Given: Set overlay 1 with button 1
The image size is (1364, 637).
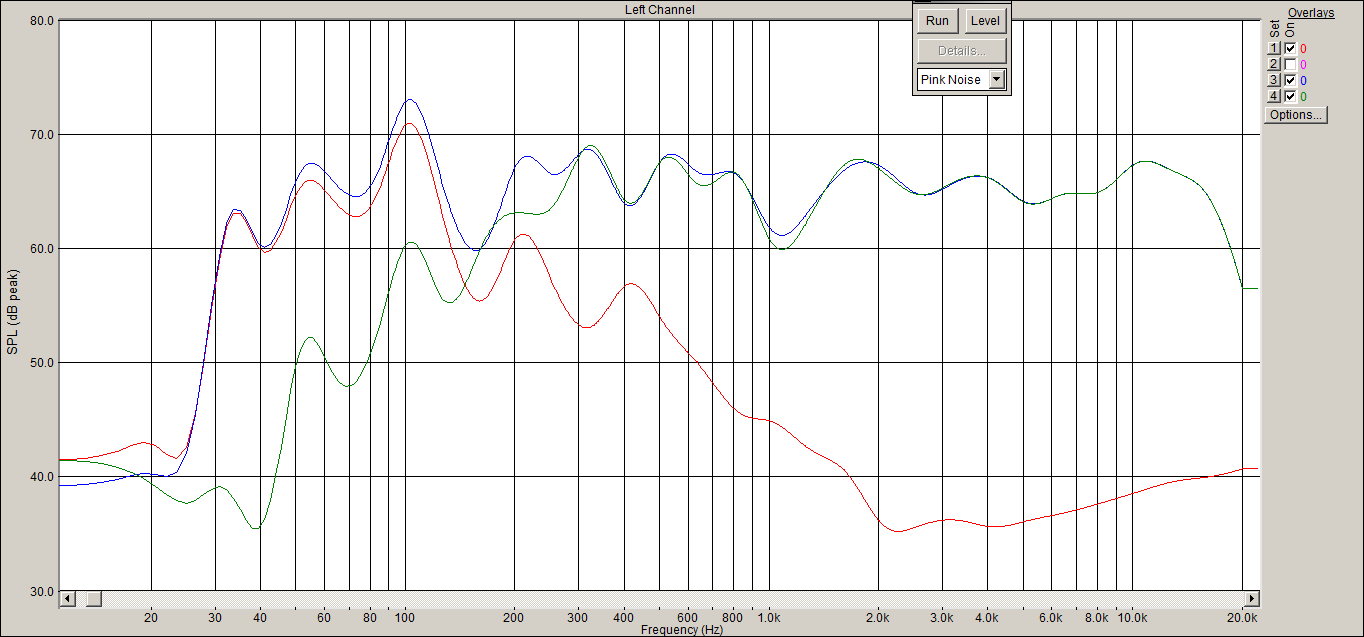Looking at the screenshot, I should [x=1273, y=48].
